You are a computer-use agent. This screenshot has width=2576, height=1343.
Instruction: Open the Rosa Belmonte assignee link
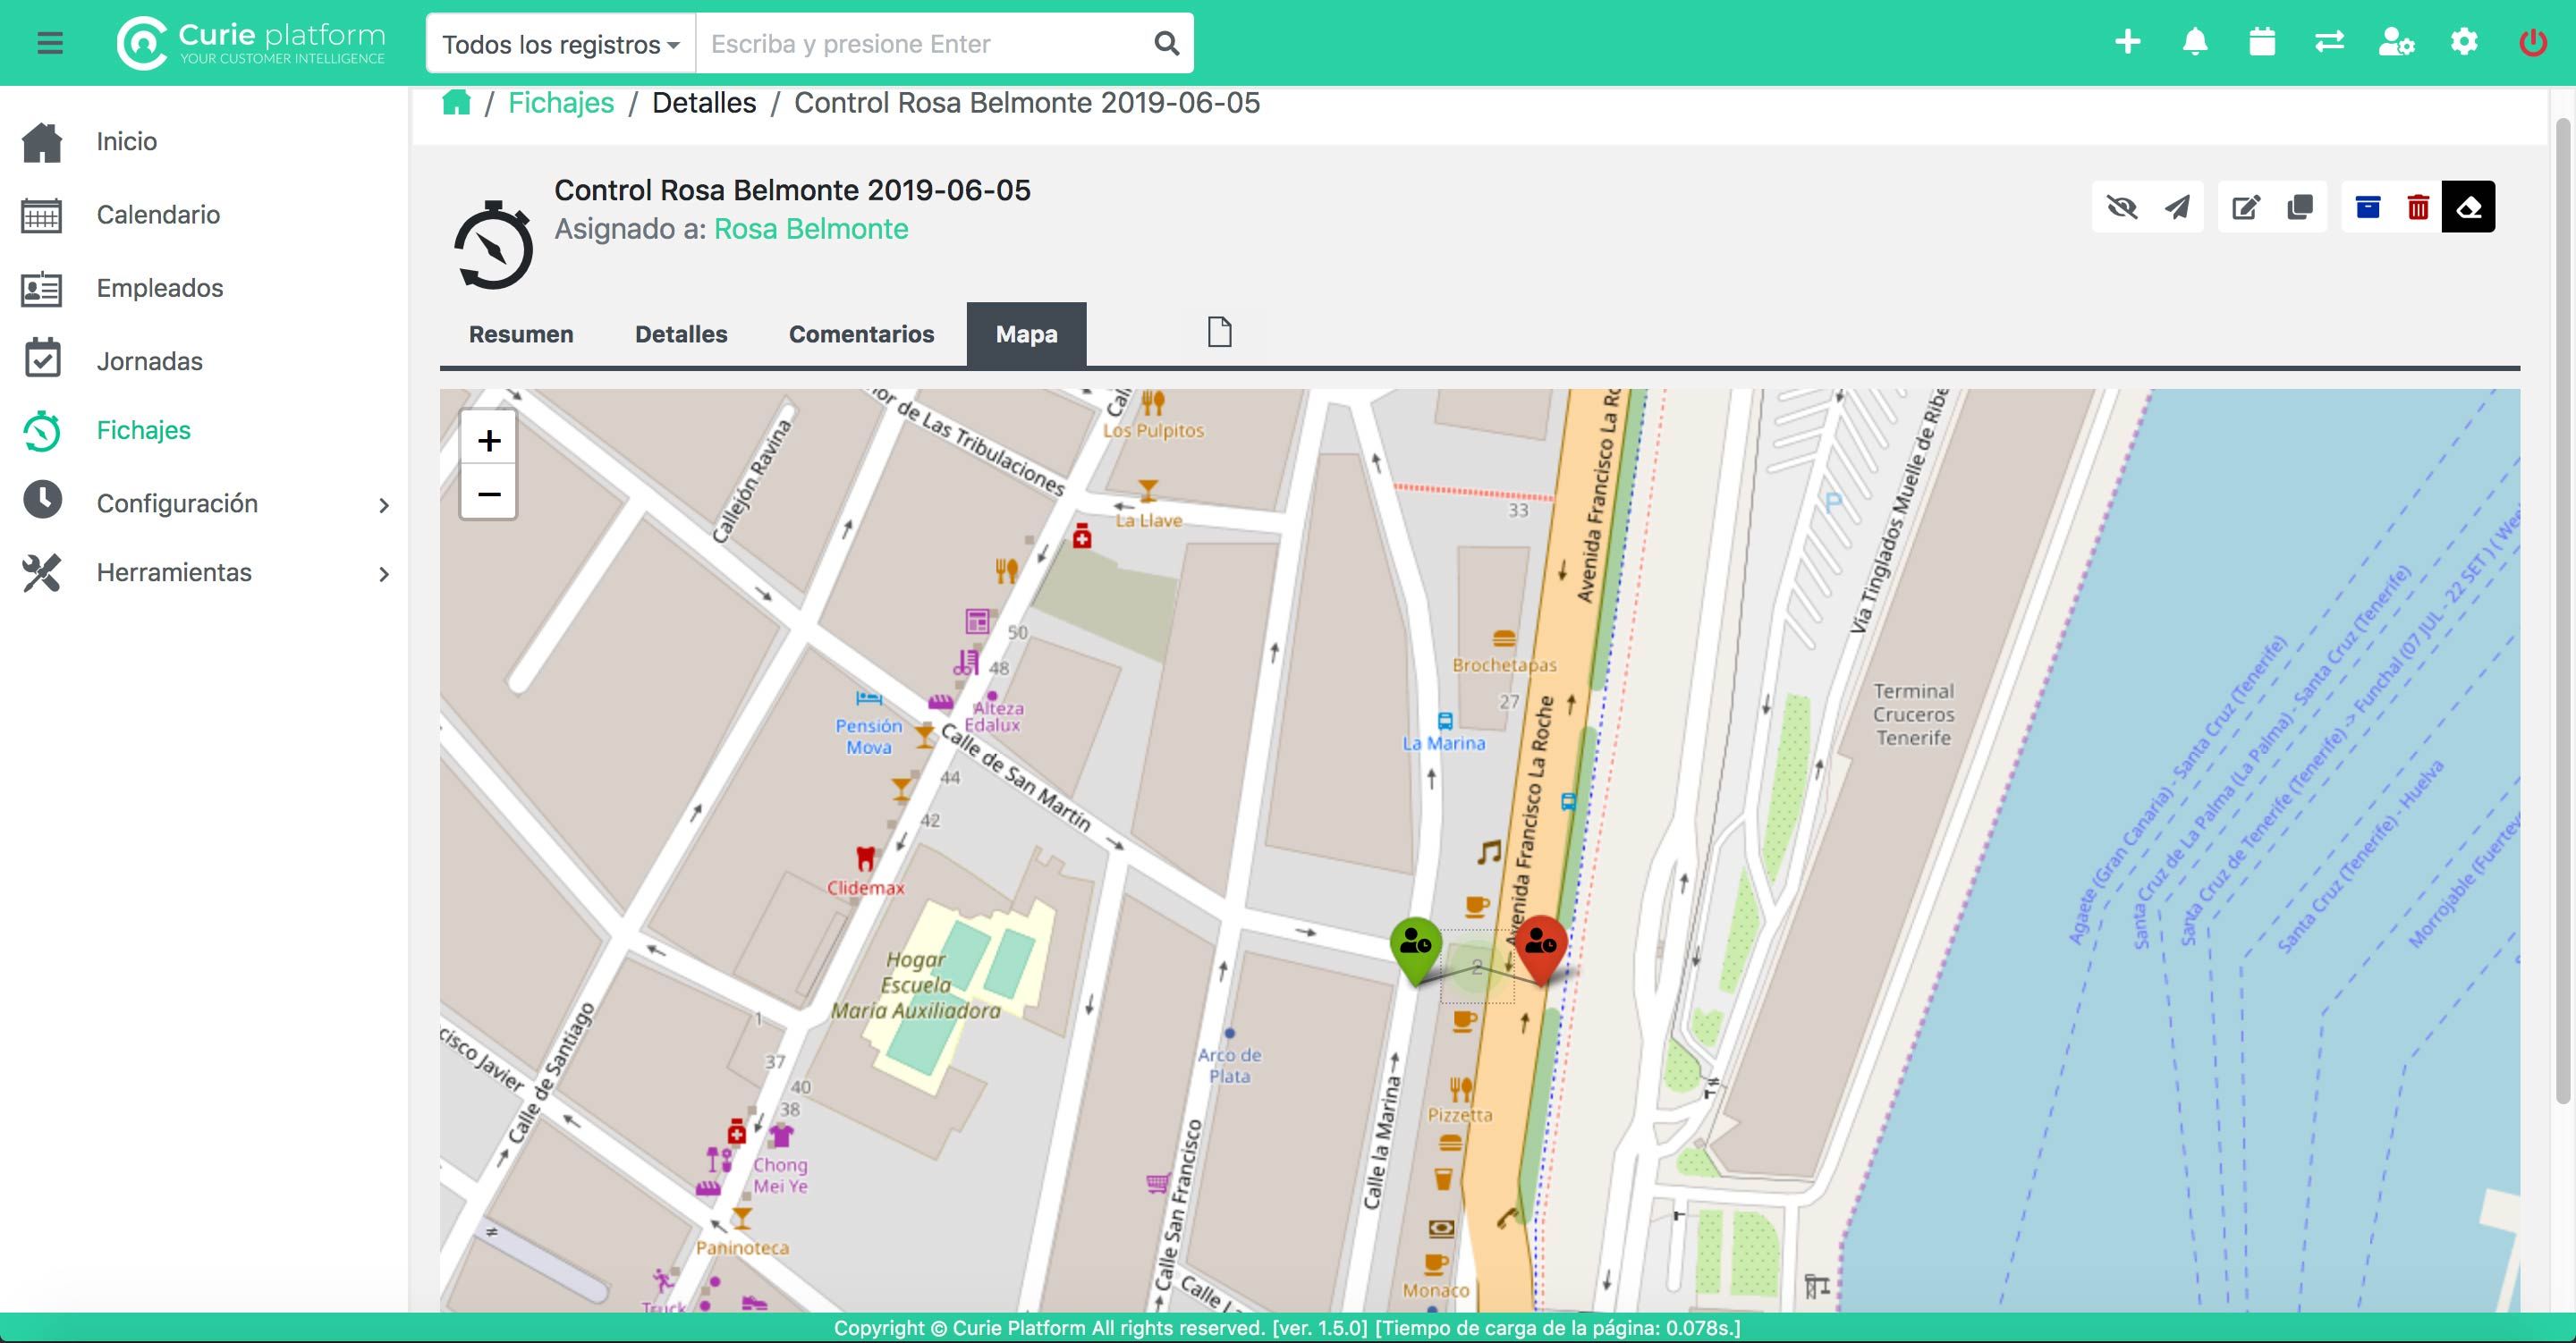point(811,229)
